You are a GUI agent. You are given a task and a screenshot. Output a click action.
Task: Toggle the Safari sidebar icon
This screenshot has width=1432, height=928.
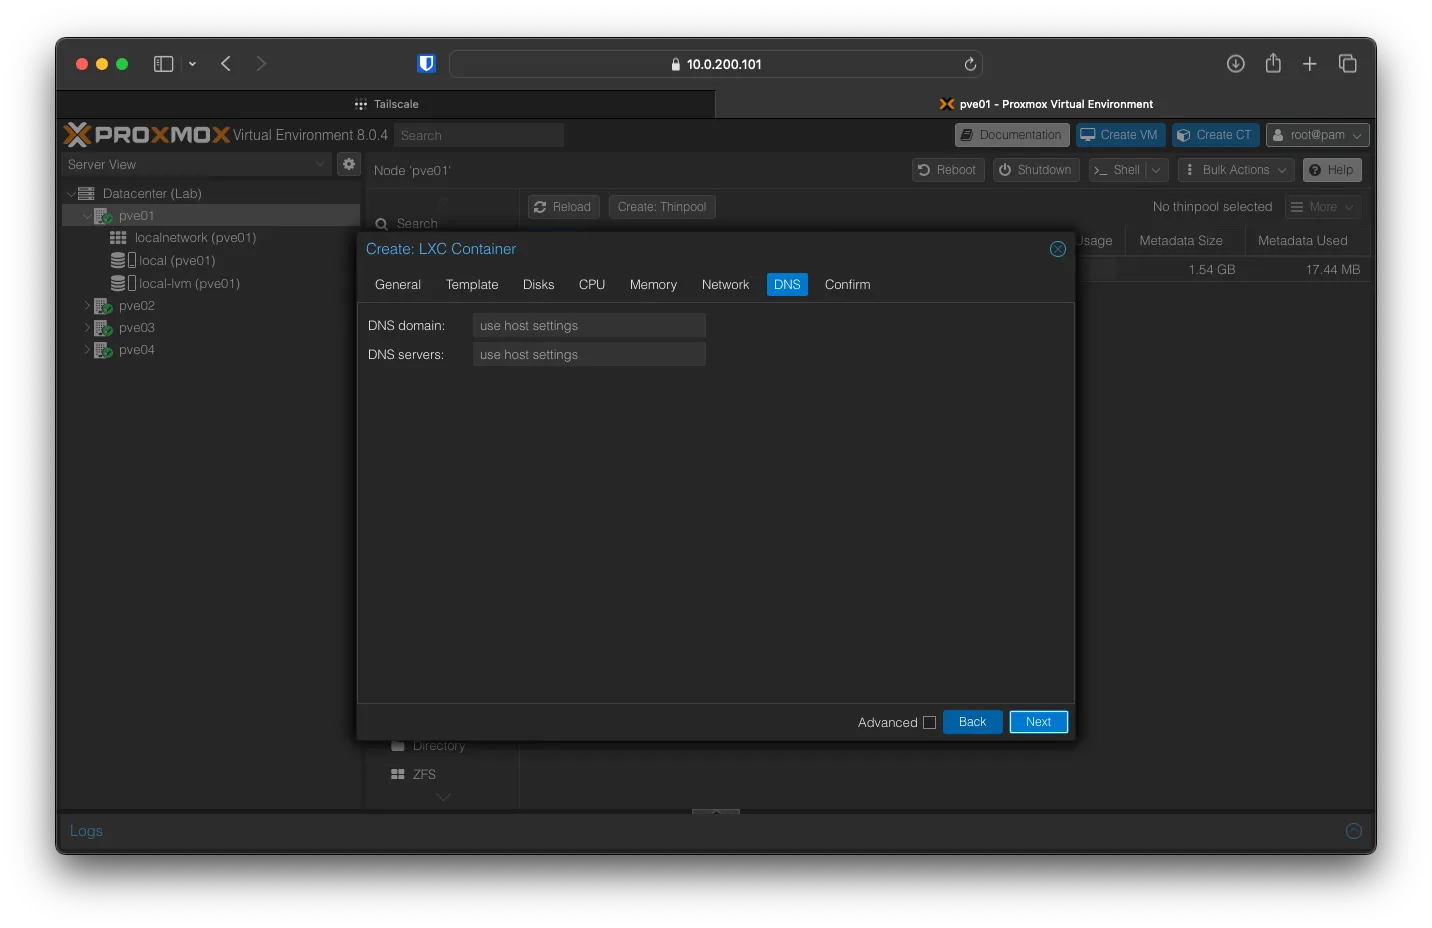[163, 64]
